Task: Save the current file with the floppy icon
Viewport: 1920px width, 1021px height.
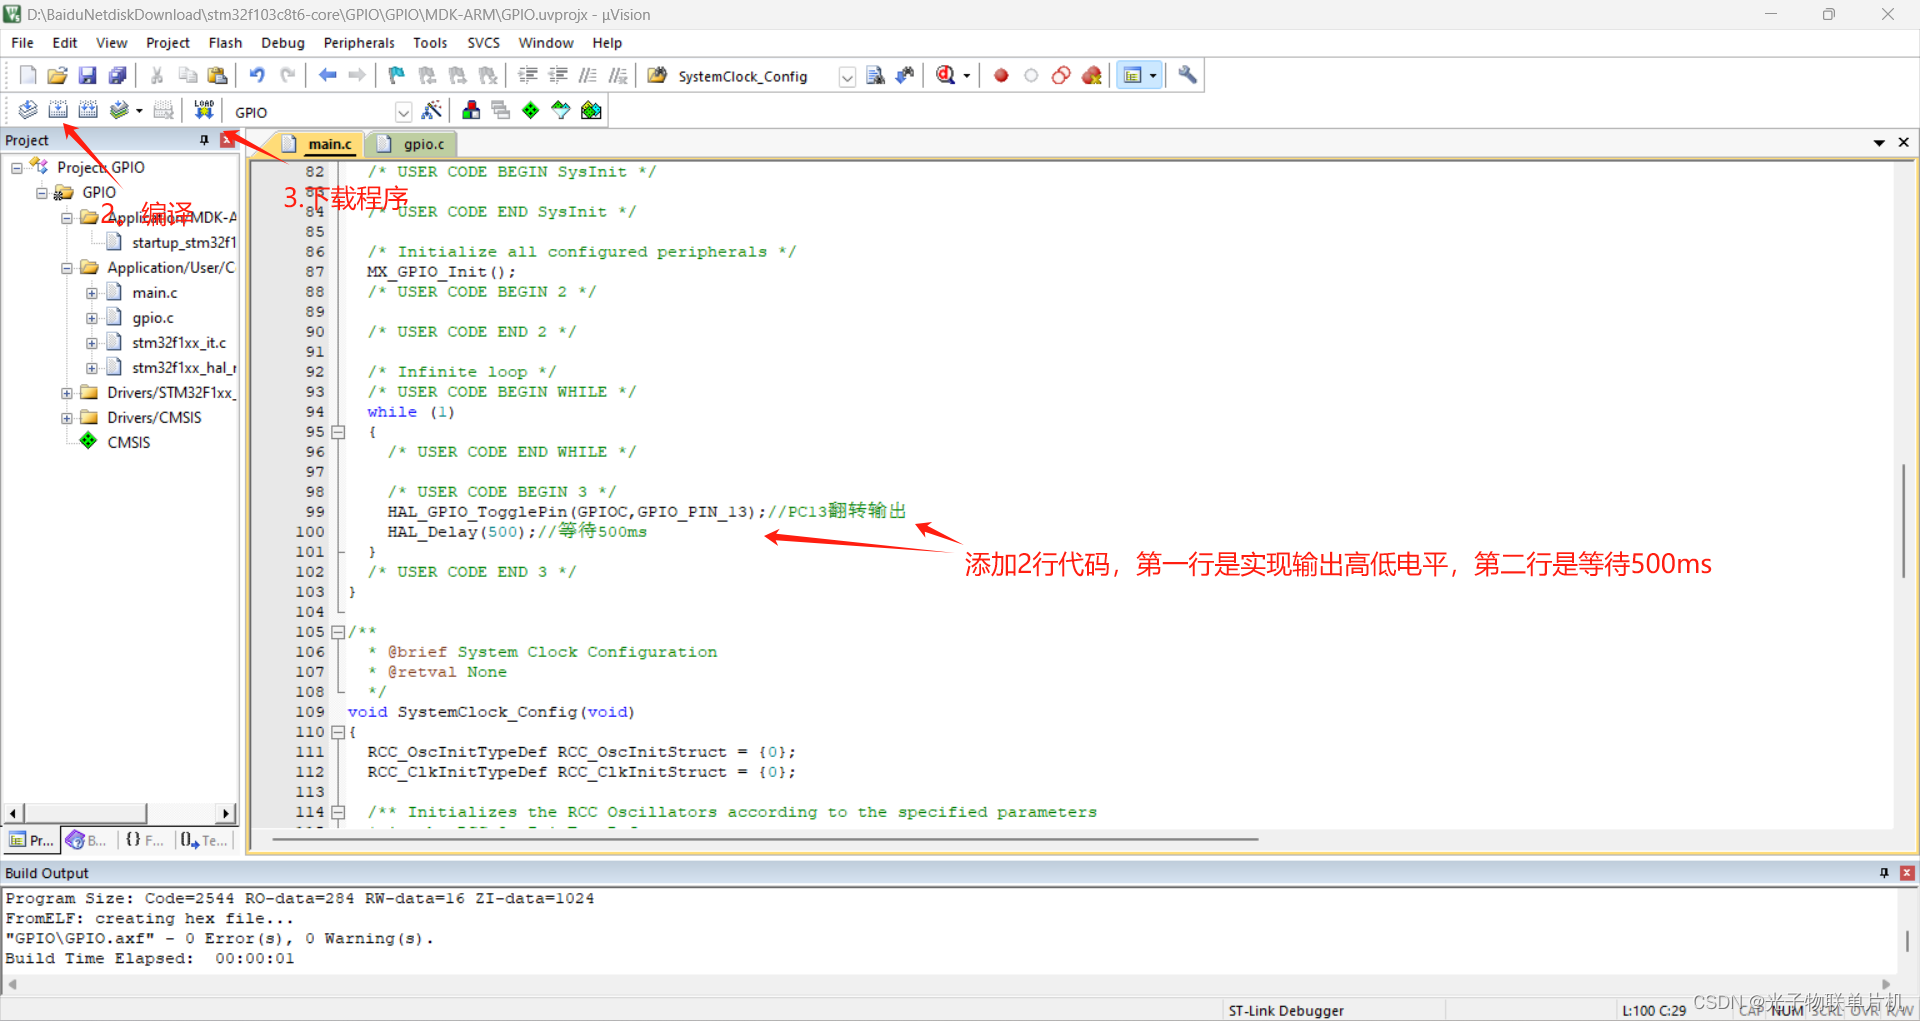Action: [x=88, y=76]
